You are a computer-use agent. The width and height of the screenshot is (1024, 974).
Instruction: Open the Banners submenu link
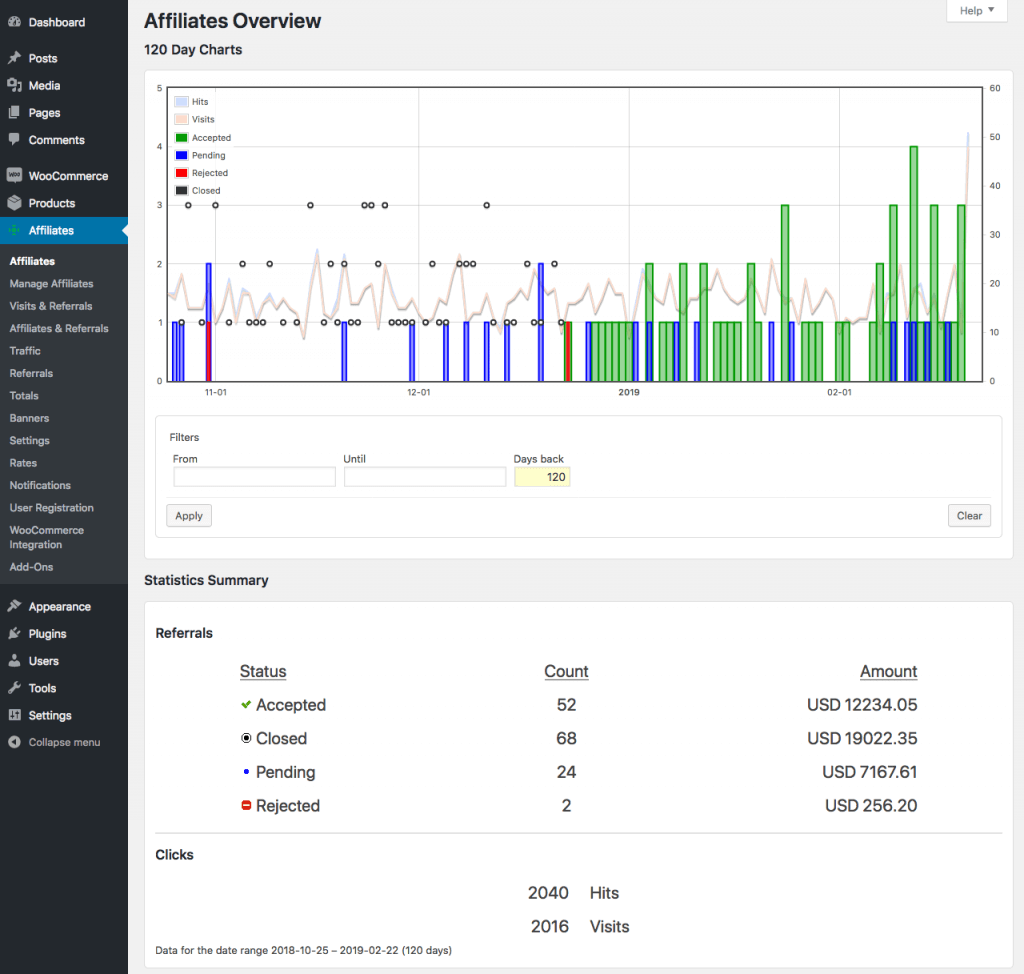point(29,418)
